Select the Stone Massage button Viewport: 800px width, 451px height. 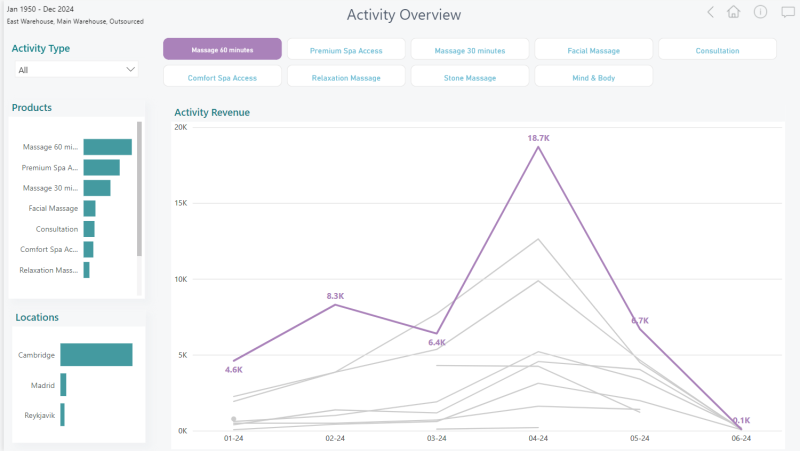click(x=470, y=77)
